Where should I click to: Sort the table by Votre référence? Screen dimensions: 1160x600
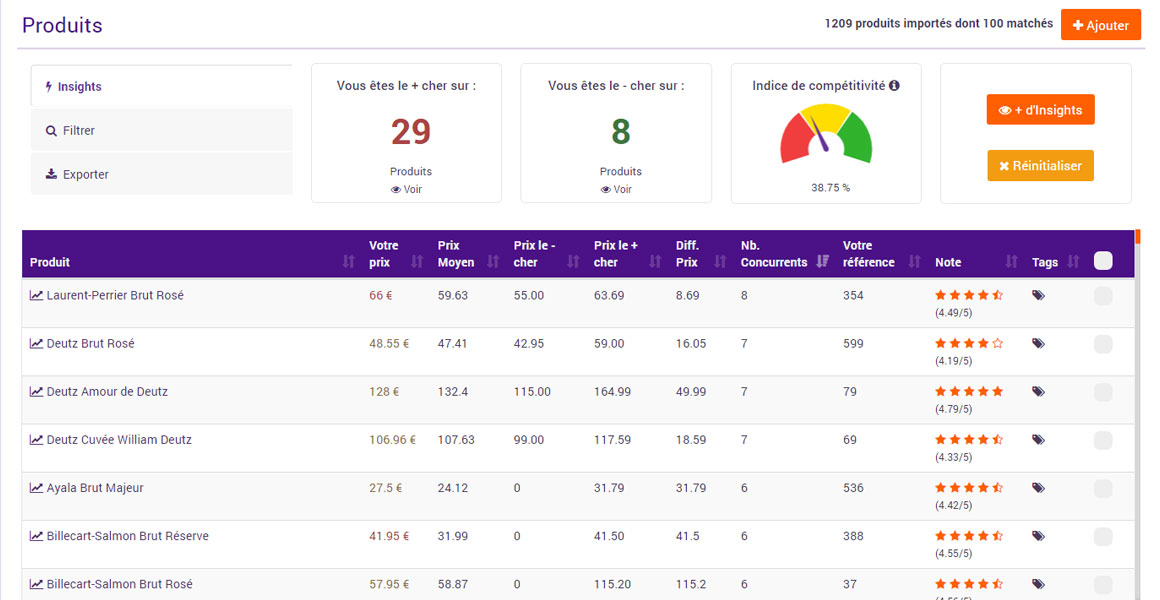pyautogui.click(x=914, y=262)
